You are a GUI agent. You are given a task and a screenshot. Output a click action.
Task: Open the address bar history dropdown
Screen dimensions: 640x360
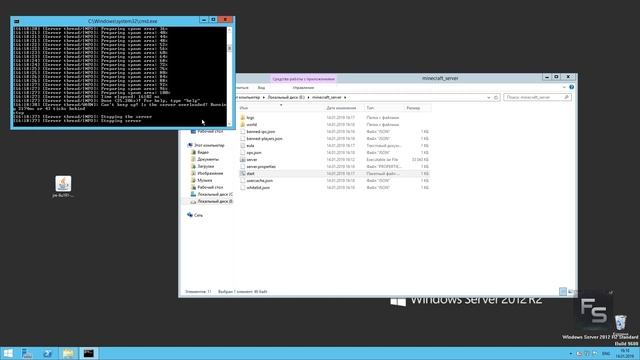[489, 98]
